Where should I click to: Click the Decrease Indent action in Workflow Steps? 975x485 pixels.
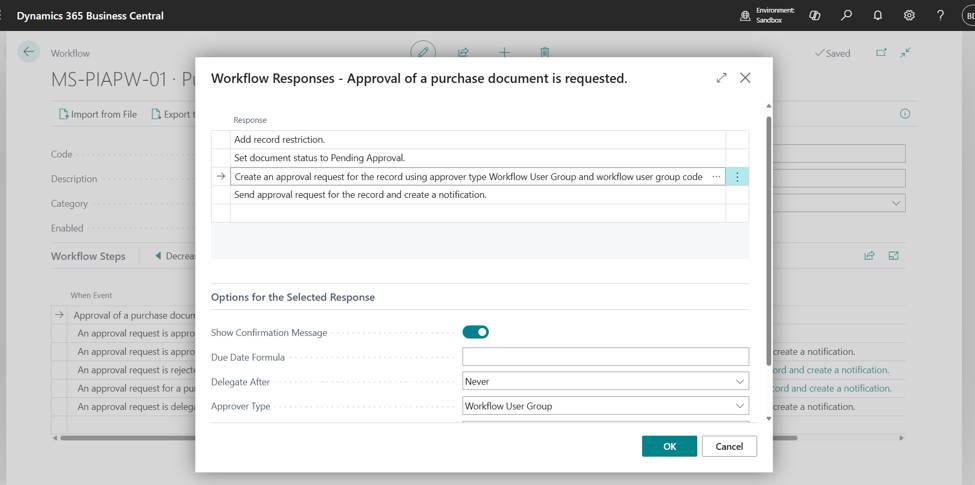pos(175,256)
